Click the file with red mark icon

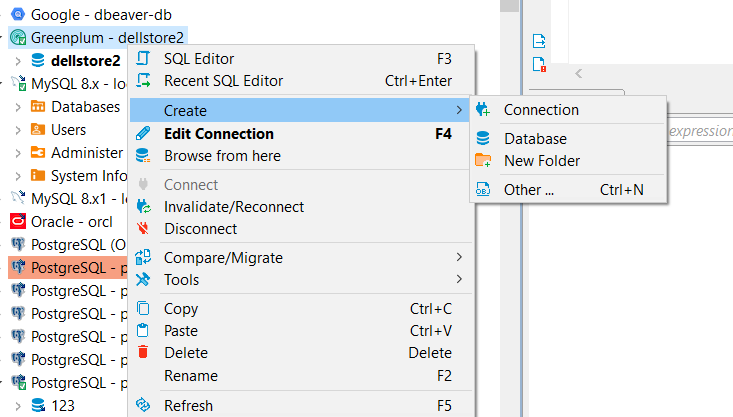[539, 65]
